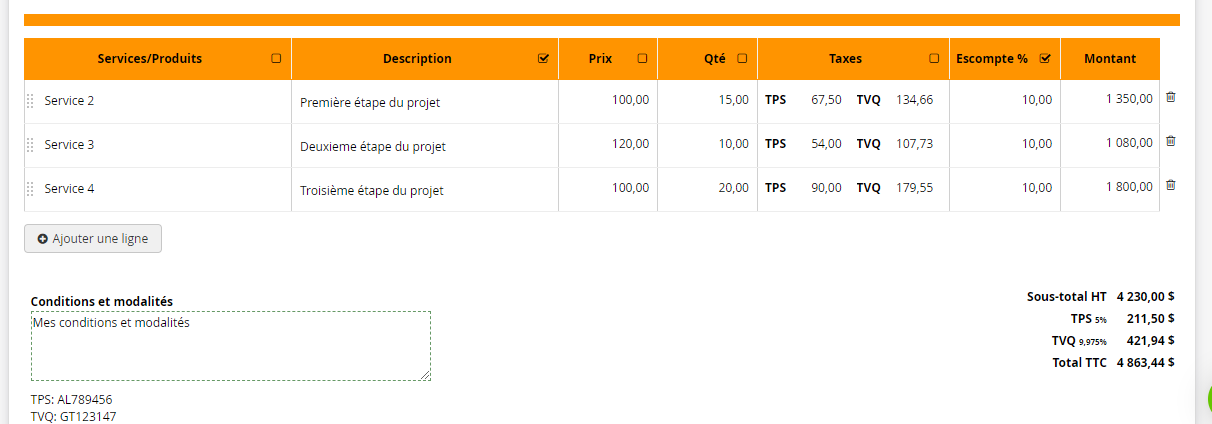Delete the Service 4 line with trash icon
The image size is (1212, 424).
pyautogui.click(x=1171, y=185)
